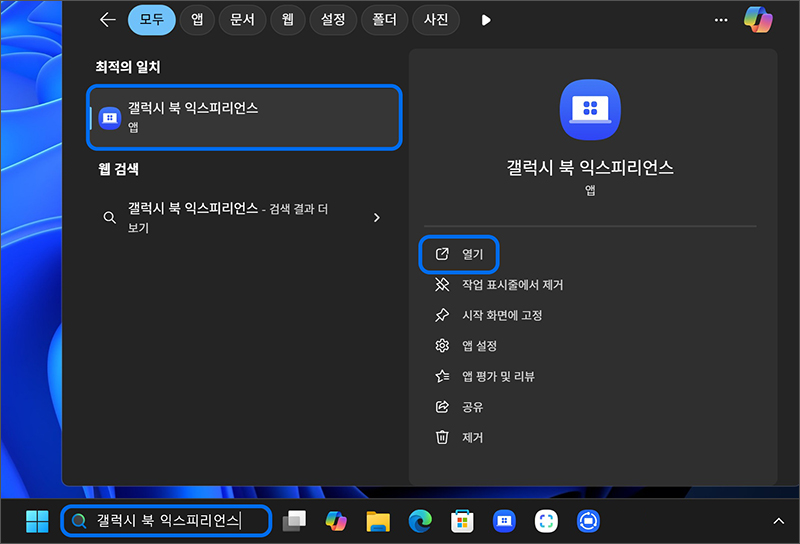Open the three-dot more options menu
800x544 pixels.
coord(720,20)
